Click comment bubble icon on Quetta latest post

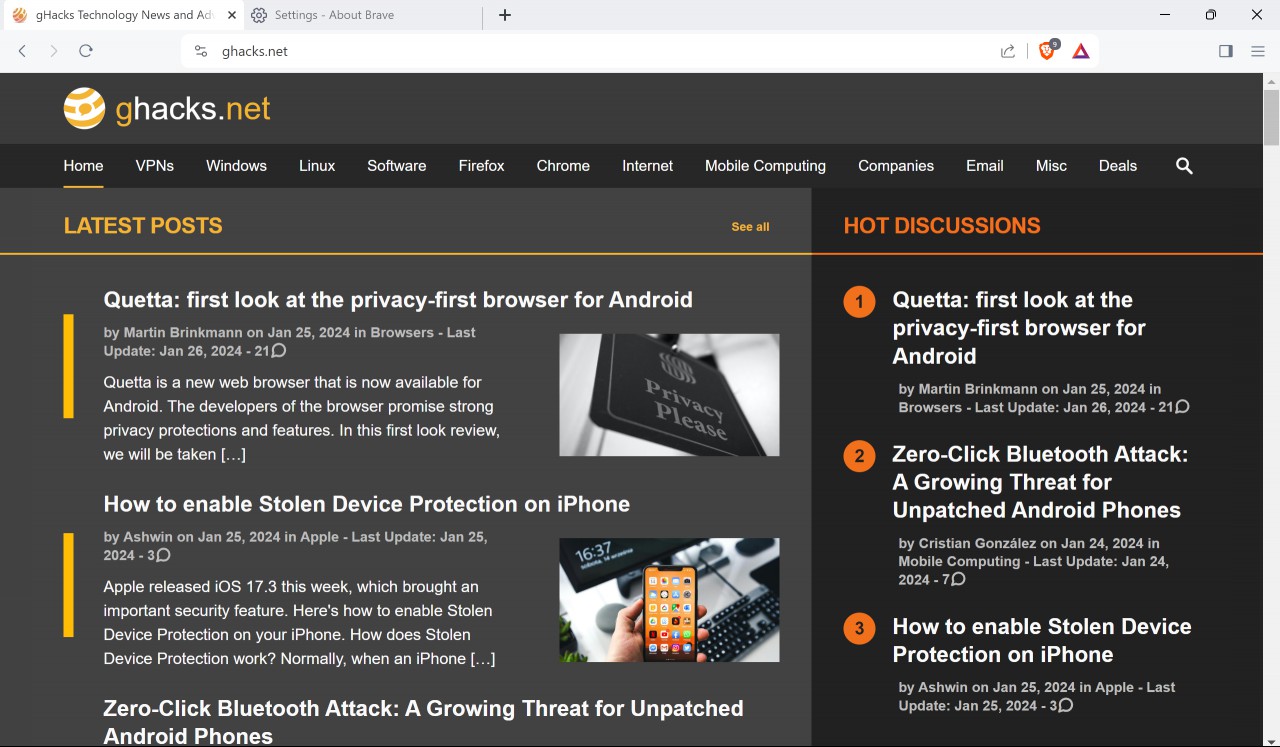(x=279, y=351)
